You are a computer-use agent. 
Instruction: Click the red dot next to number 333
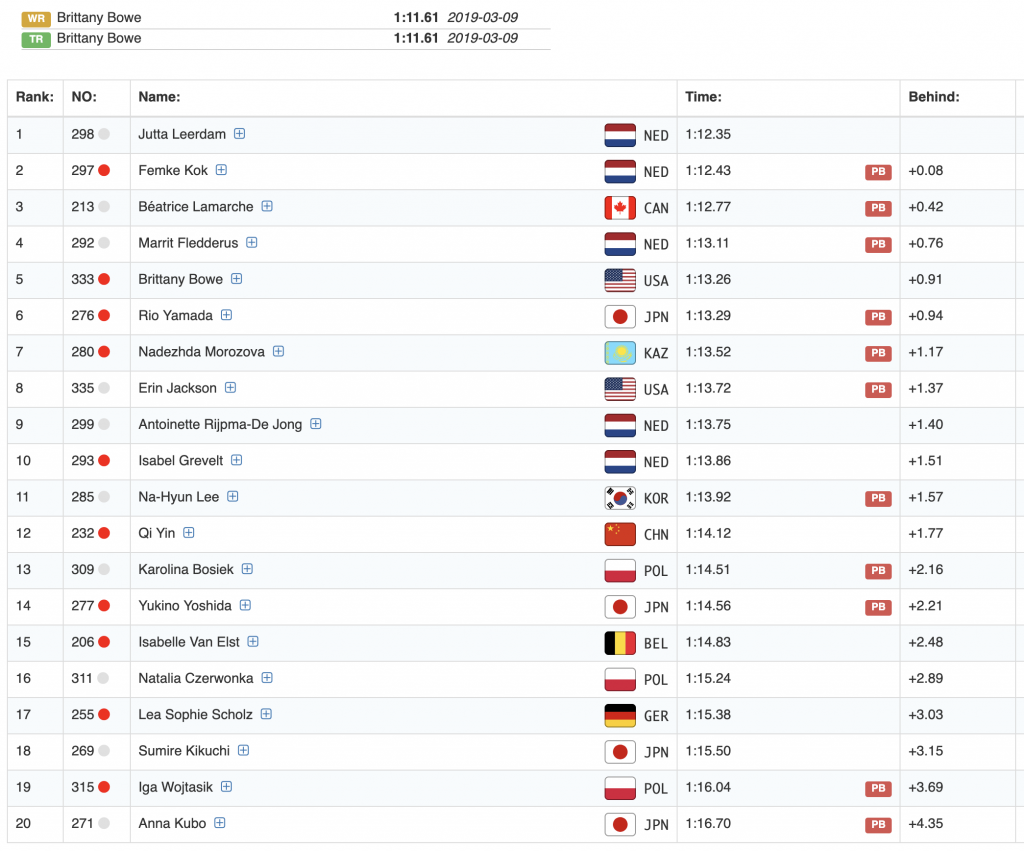[x=104, y=279]
